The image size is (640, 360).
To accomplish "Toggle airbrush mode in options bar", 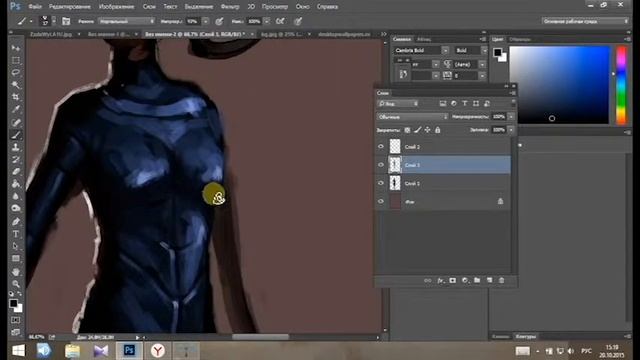I will click(280, 21).
